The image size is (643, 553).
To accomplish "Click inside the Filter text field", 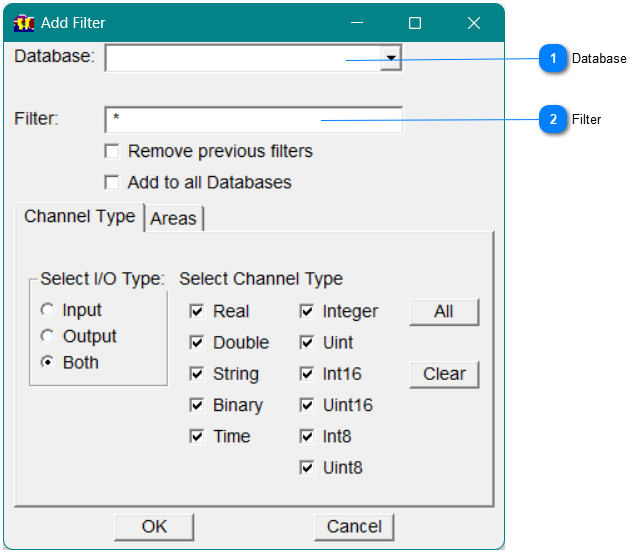I will (x=253, y=120).
